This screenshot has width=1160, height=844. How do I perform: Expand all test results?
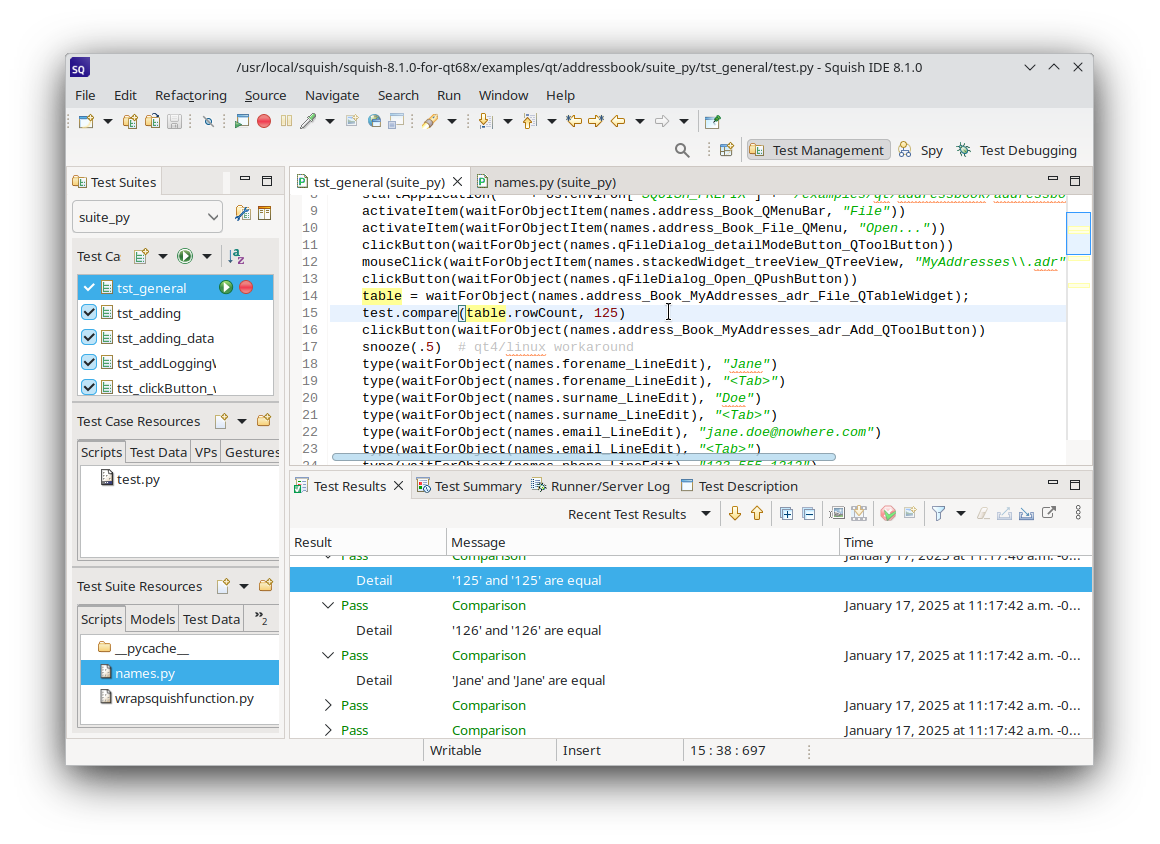click(786, 514)
